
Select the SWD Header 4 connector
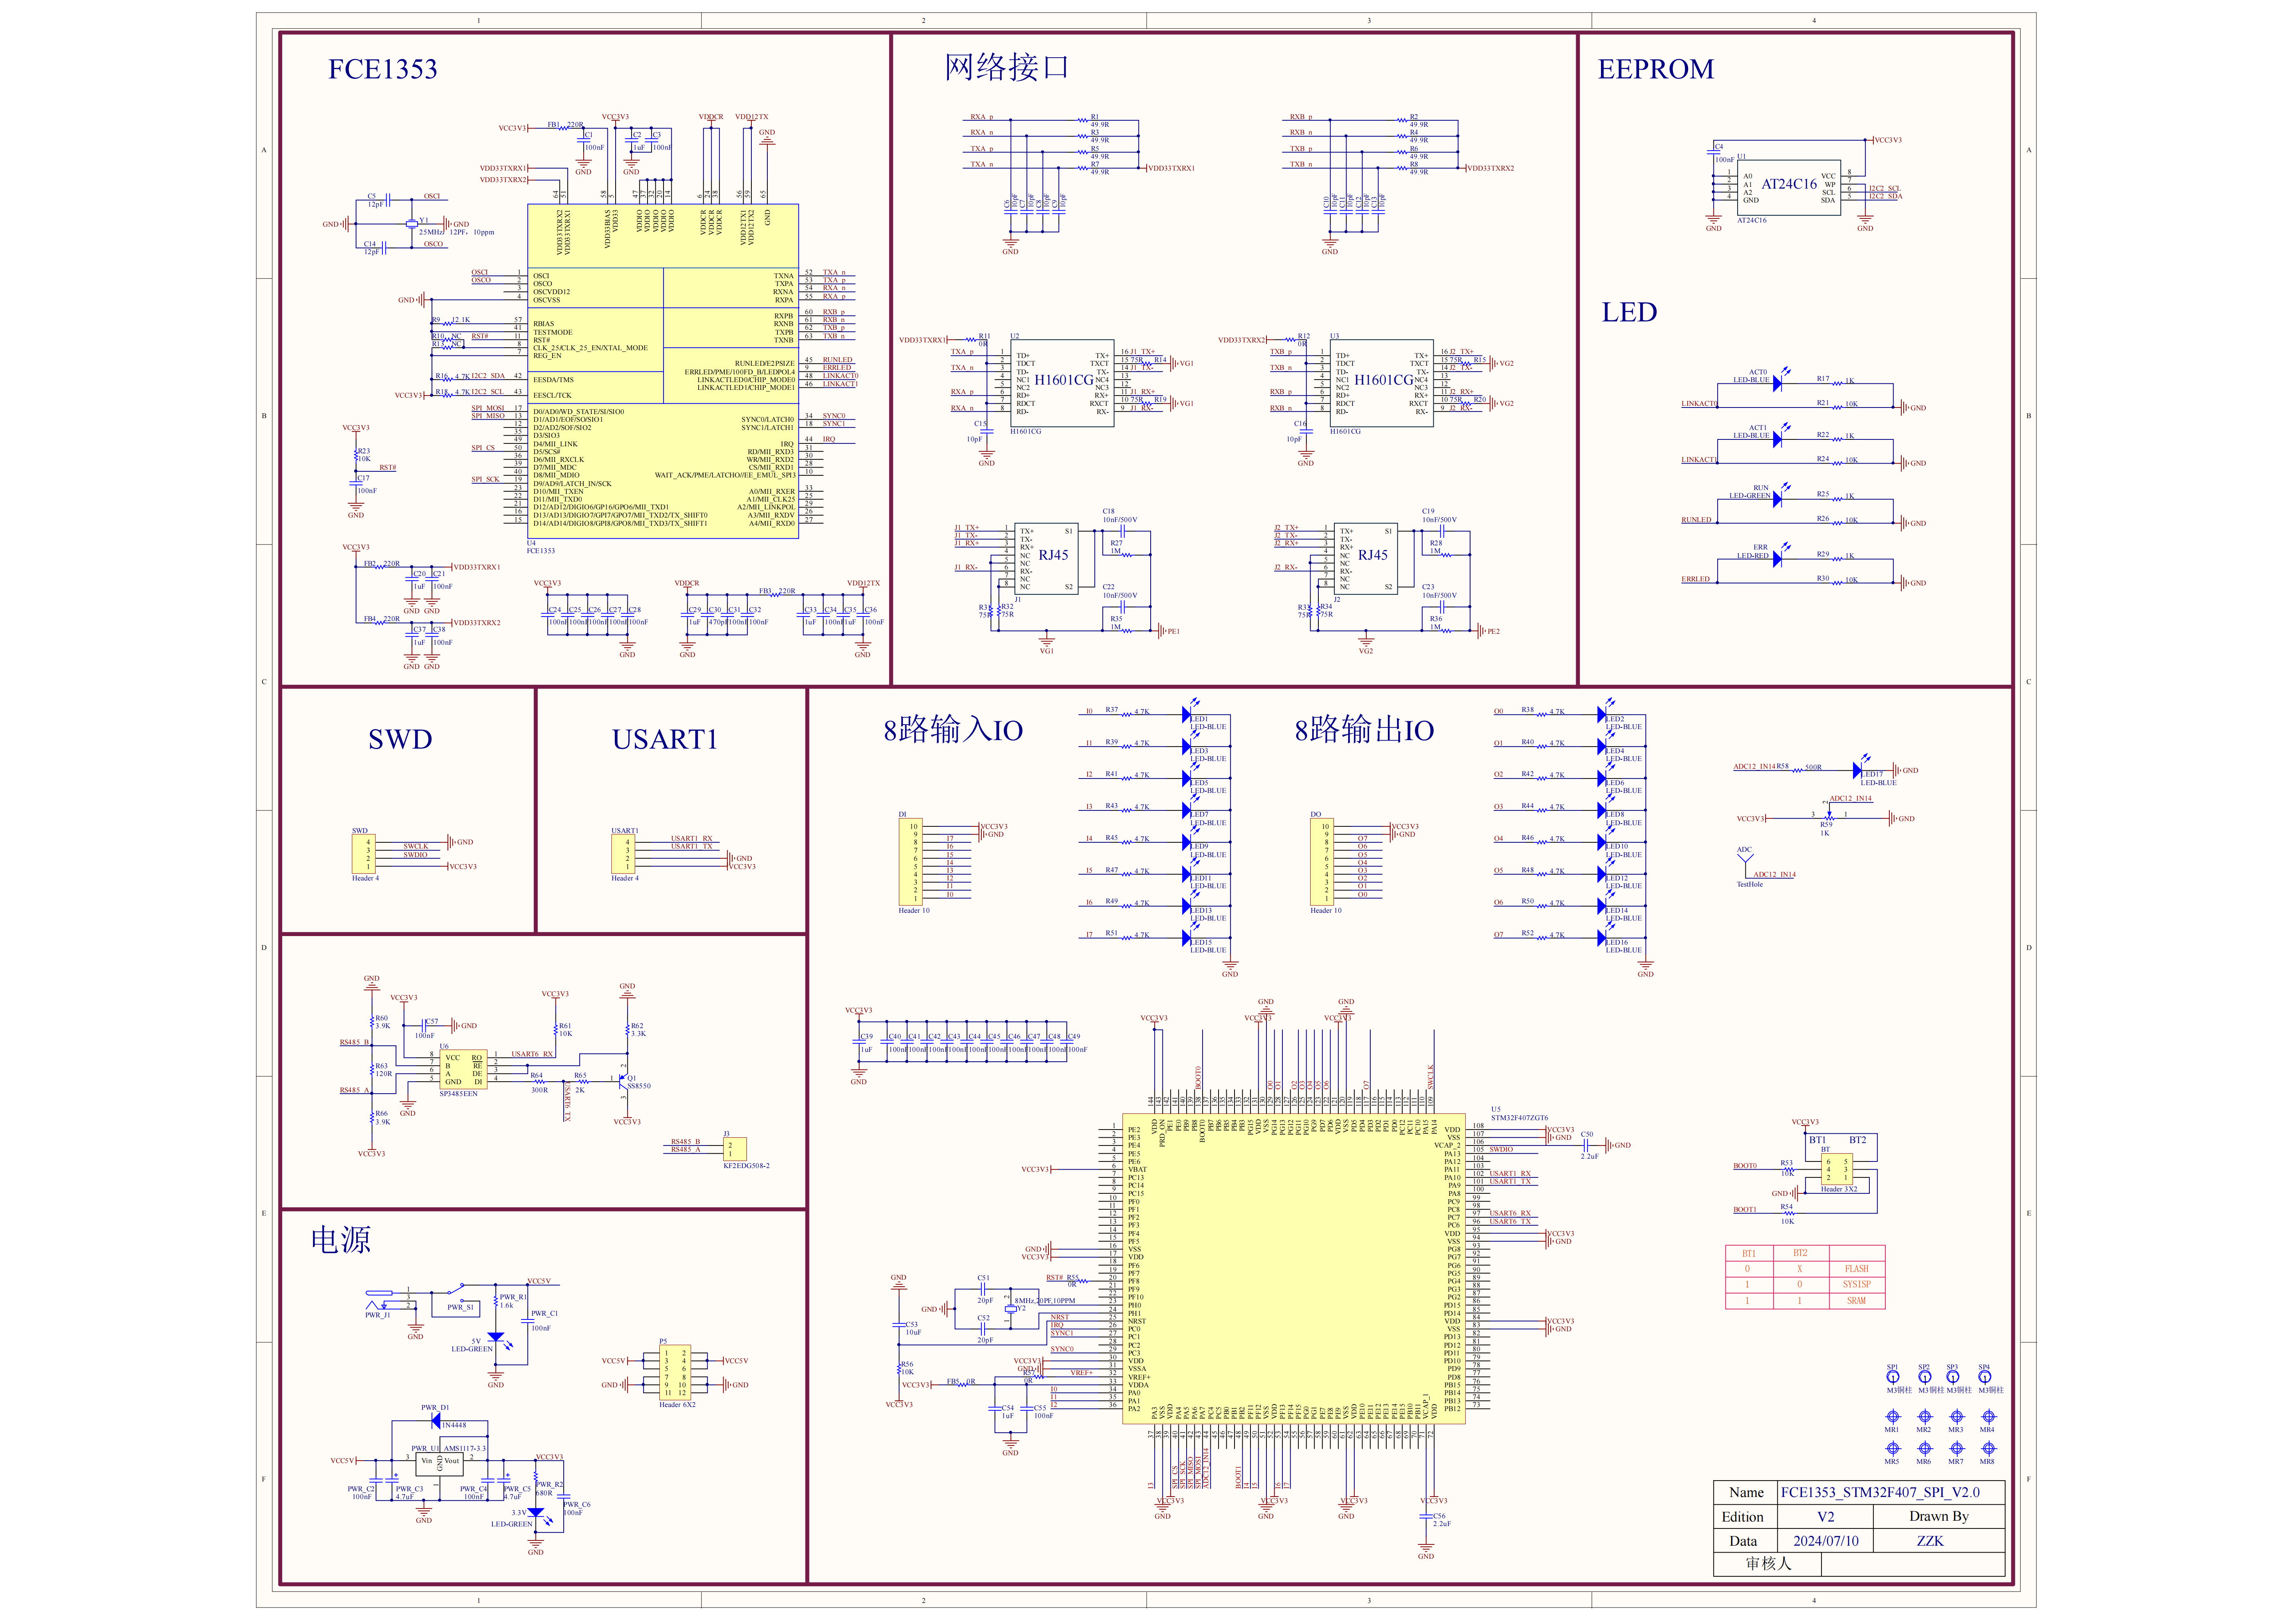(364, 854)
